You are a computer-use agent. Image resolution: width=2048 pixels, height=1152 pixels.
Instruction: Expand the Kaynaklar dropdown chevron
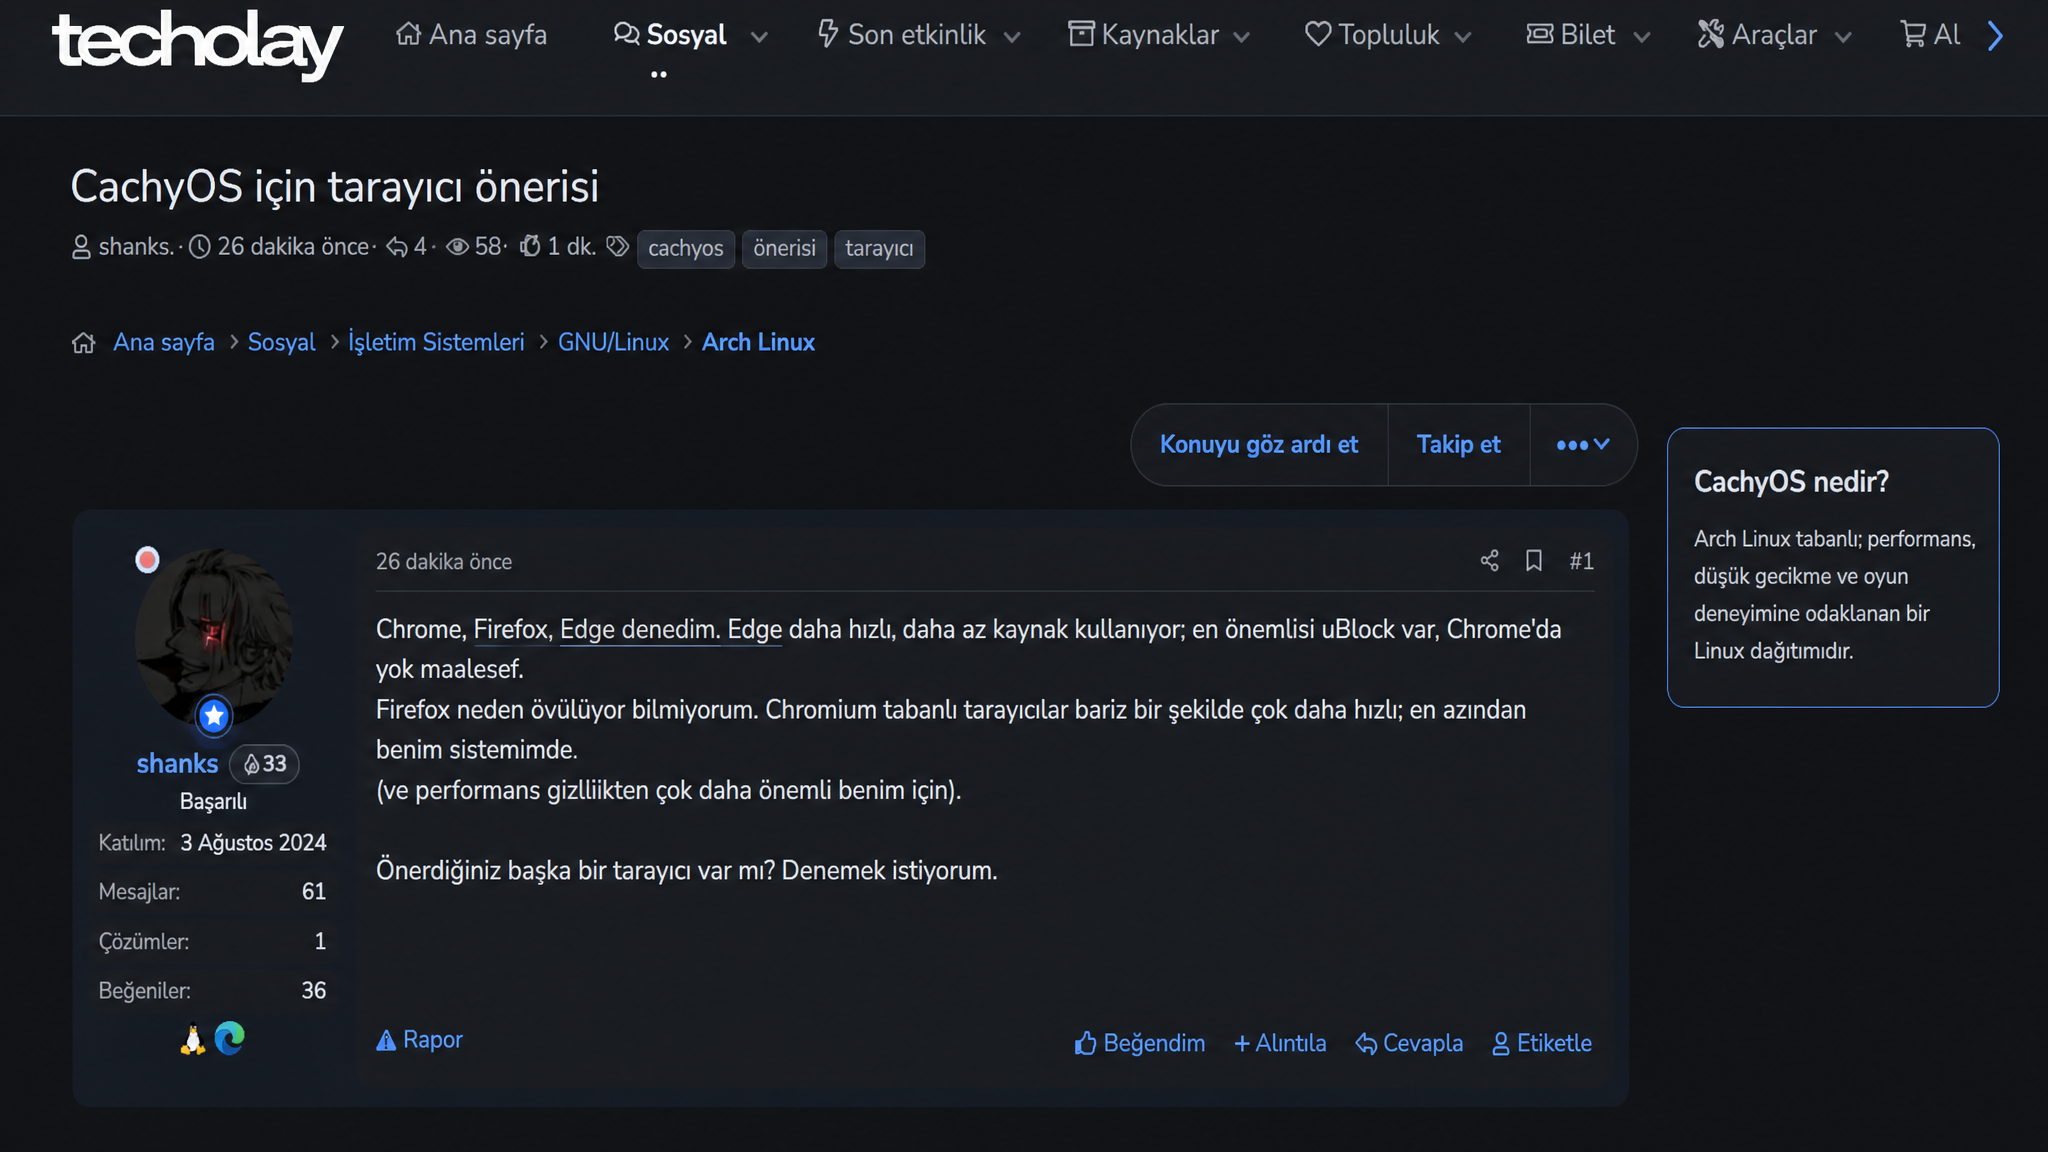1242,37
